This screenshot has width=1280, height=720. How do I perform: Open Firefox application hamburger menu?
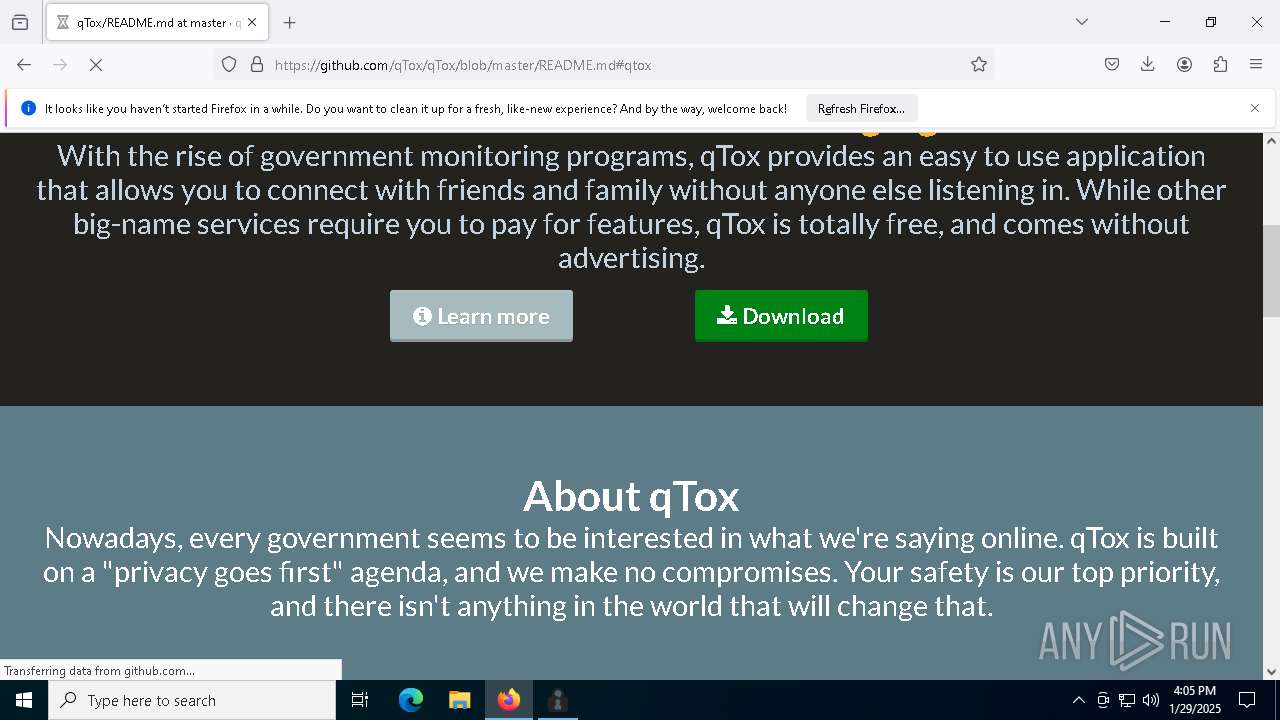[1256, 65]
